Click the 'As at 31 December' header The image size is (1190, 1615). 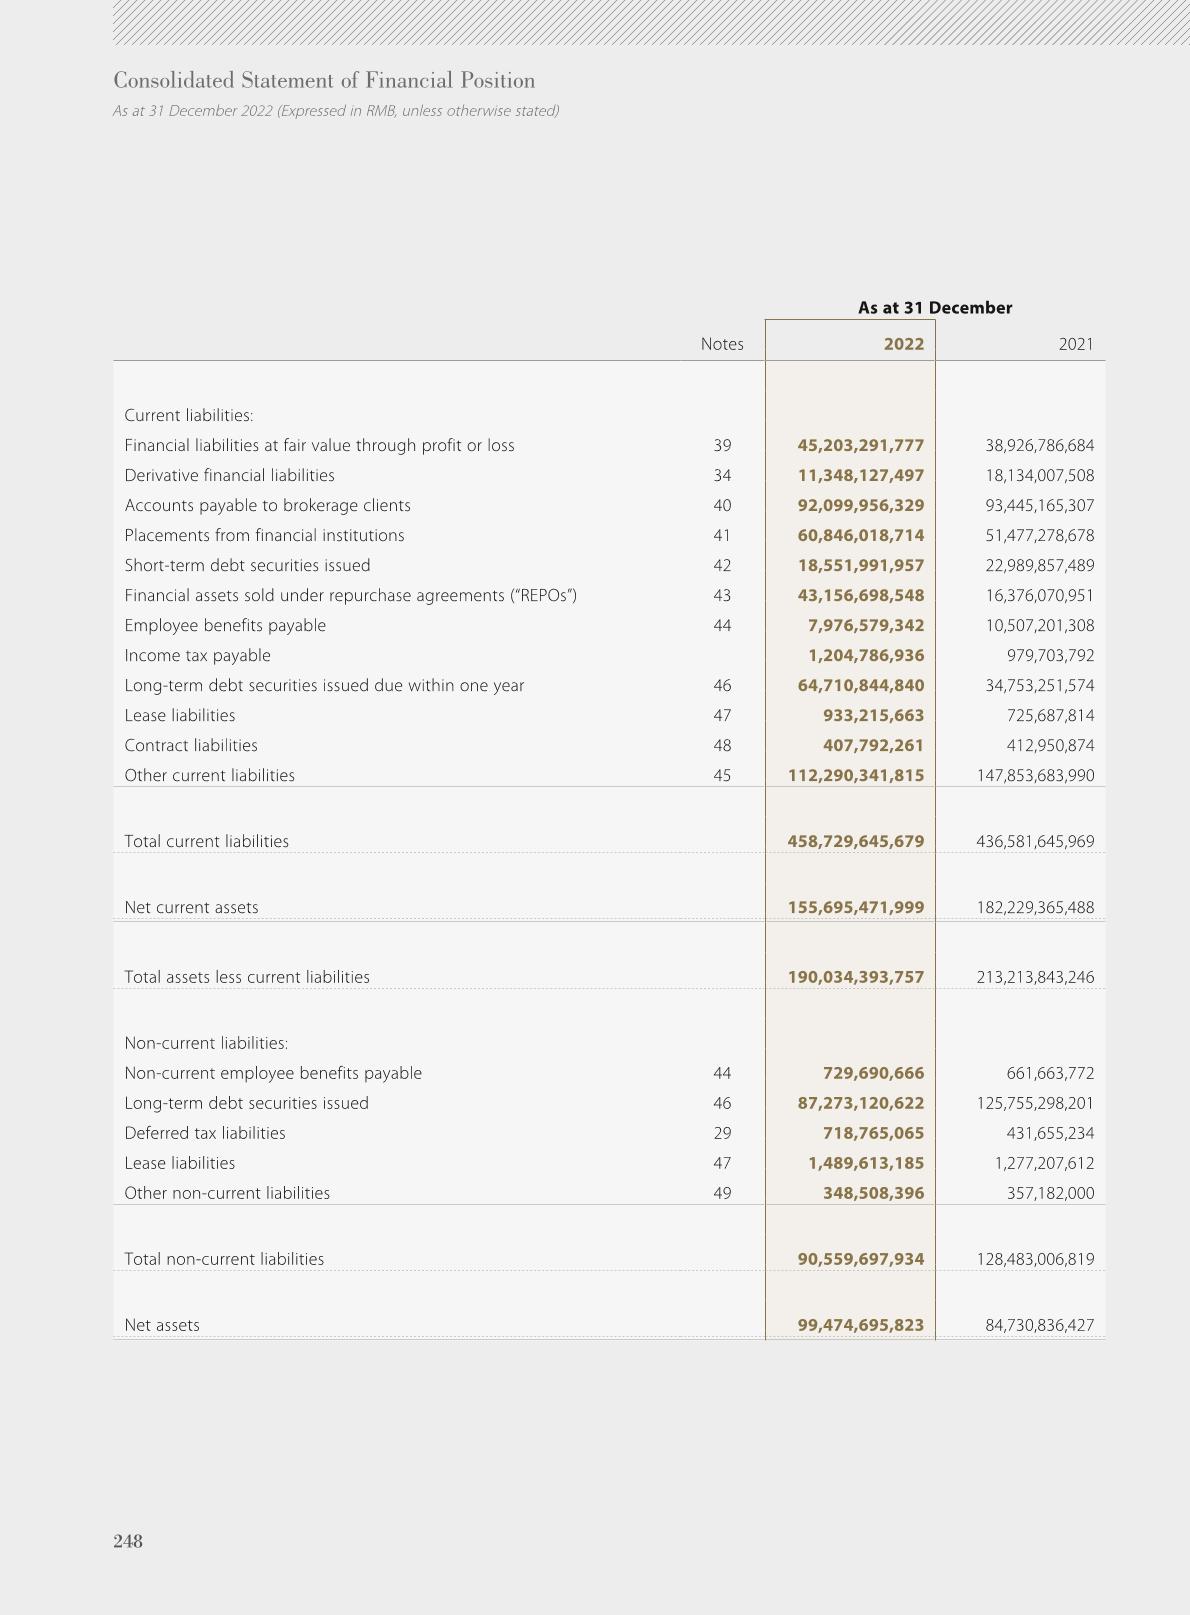pyautogui.click(x=934, y=308)
